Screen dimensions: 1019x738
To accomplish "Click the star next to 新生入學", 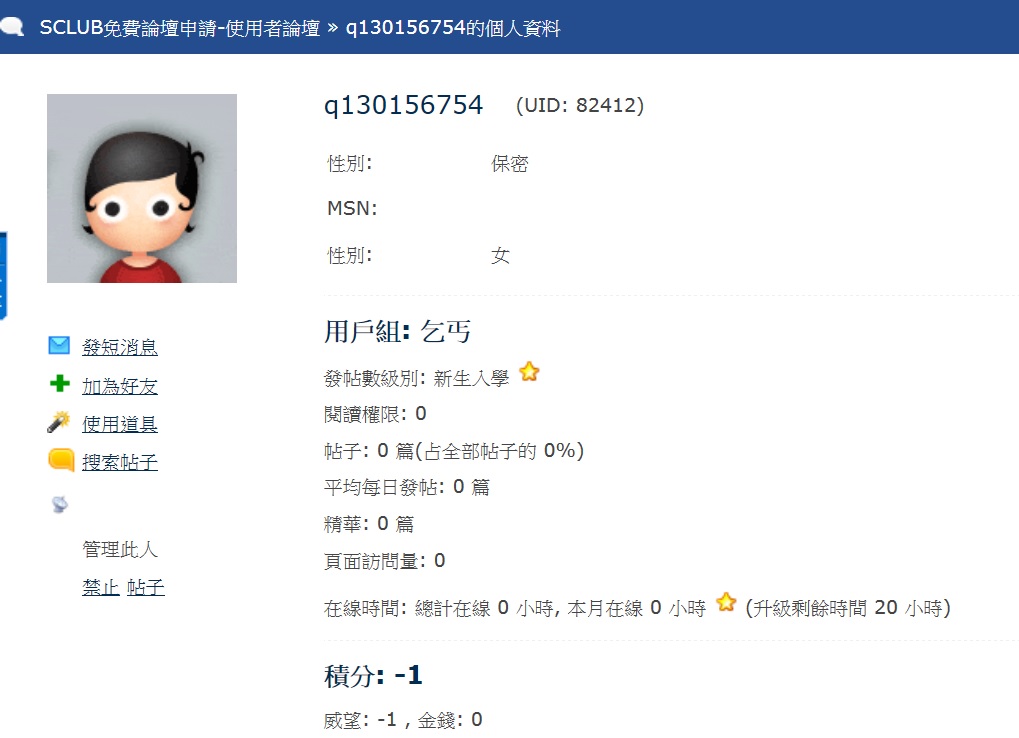I will pyautogui.click(x=529, y=372).
